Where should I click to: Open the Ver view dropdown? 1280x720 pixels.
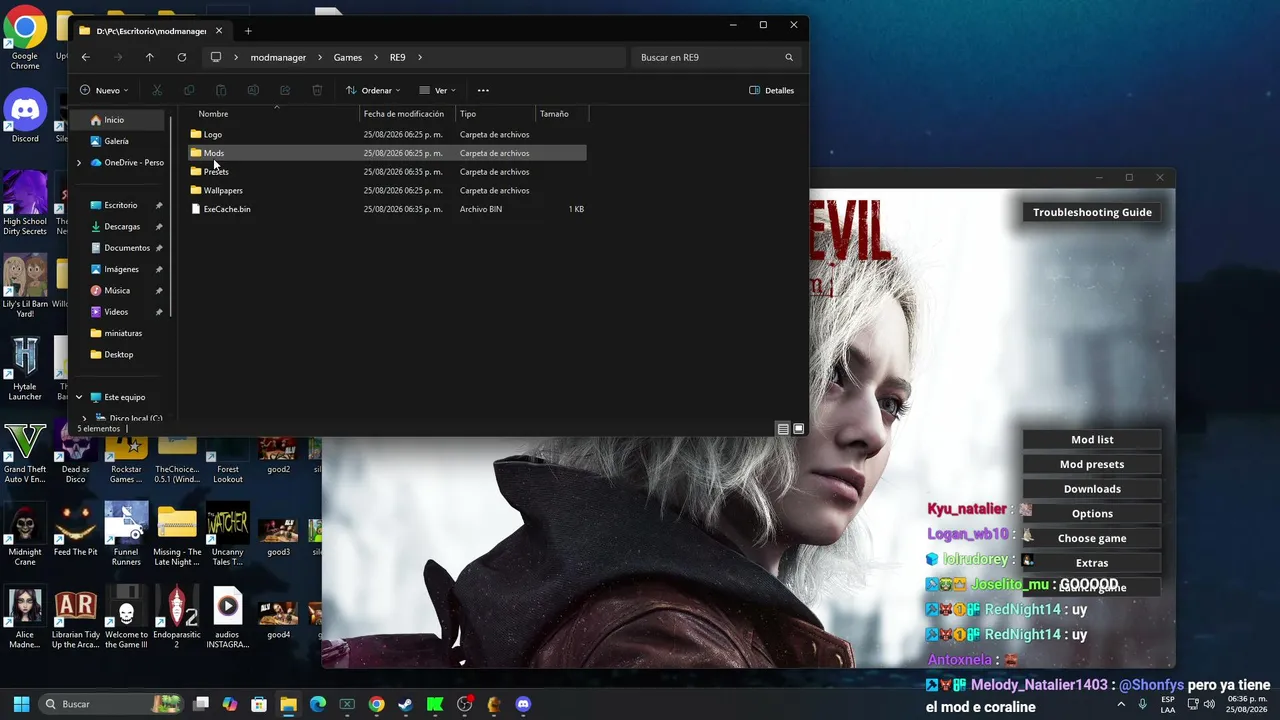tap(438, 90)
